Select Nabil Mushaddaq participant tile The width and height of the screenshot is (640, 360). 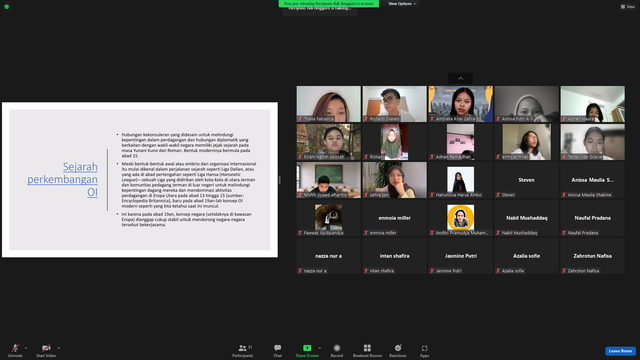click(527, 218)
